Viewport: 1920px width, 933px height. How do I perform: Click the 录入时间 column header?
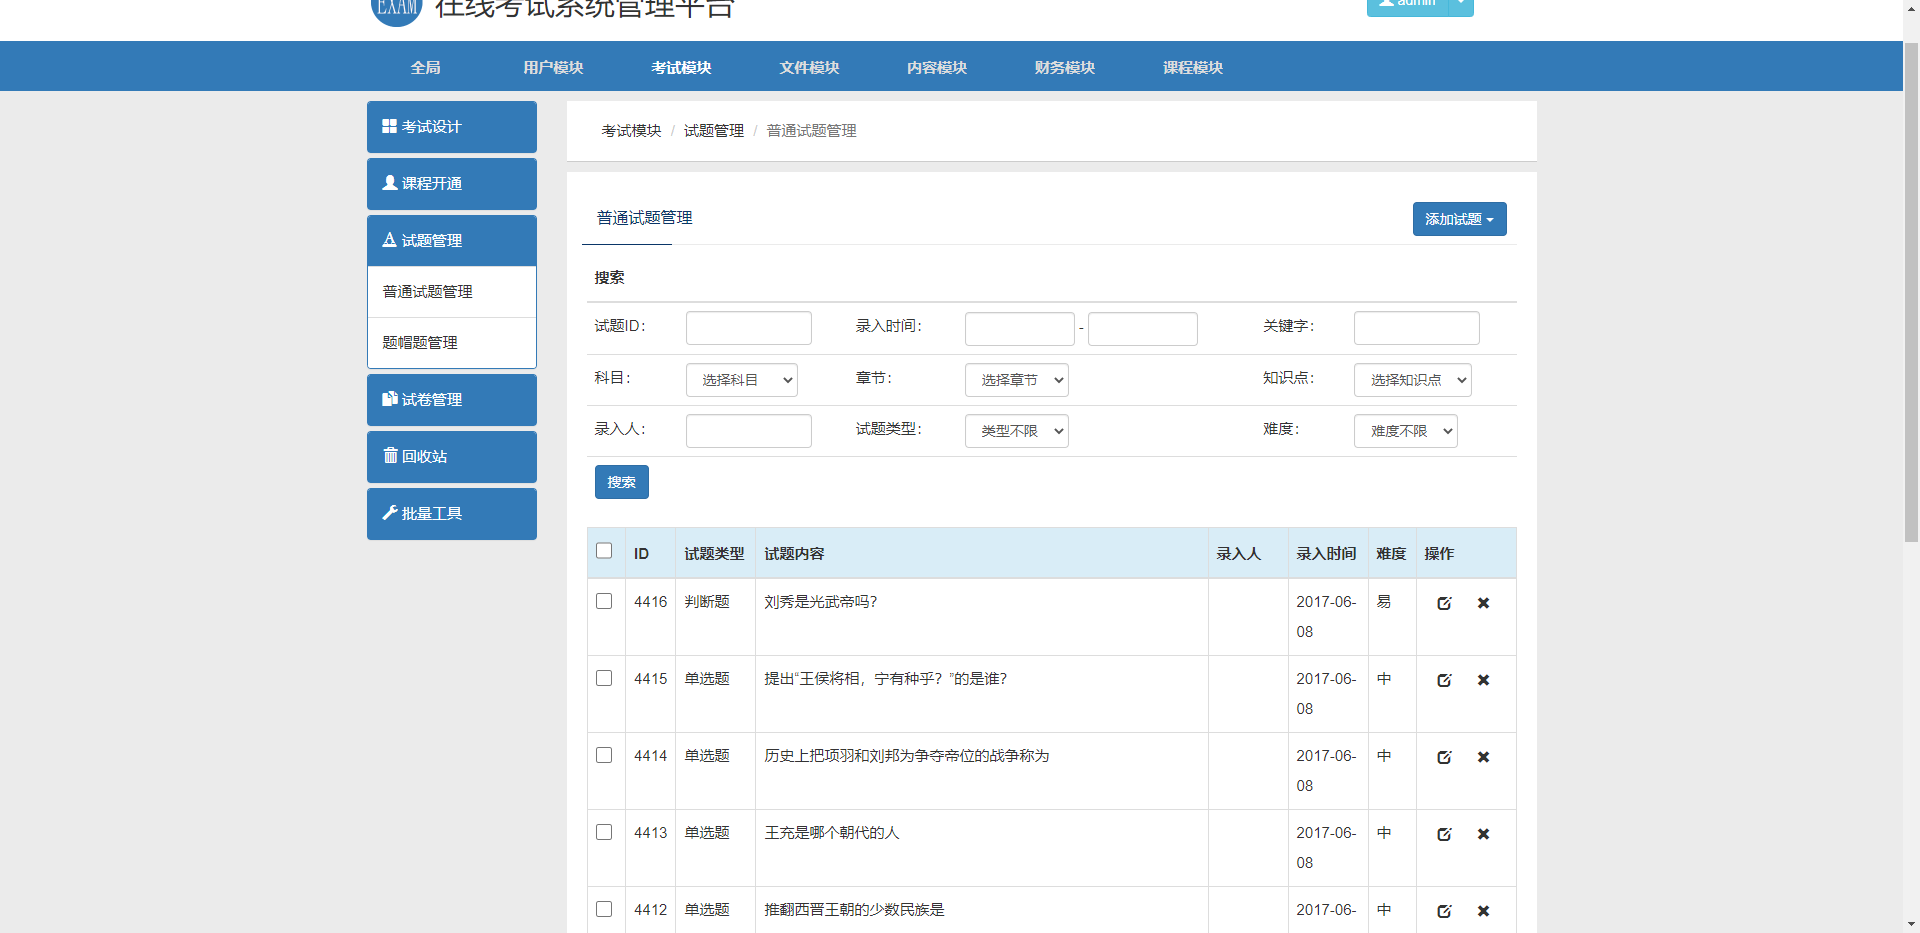[1326, 554]
